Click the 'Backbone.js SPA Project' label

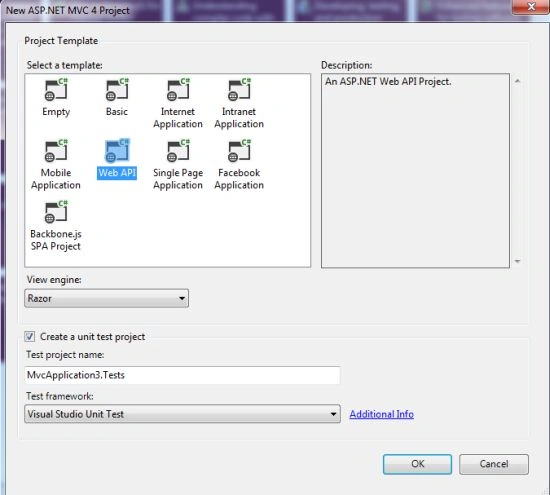point(56,240)
